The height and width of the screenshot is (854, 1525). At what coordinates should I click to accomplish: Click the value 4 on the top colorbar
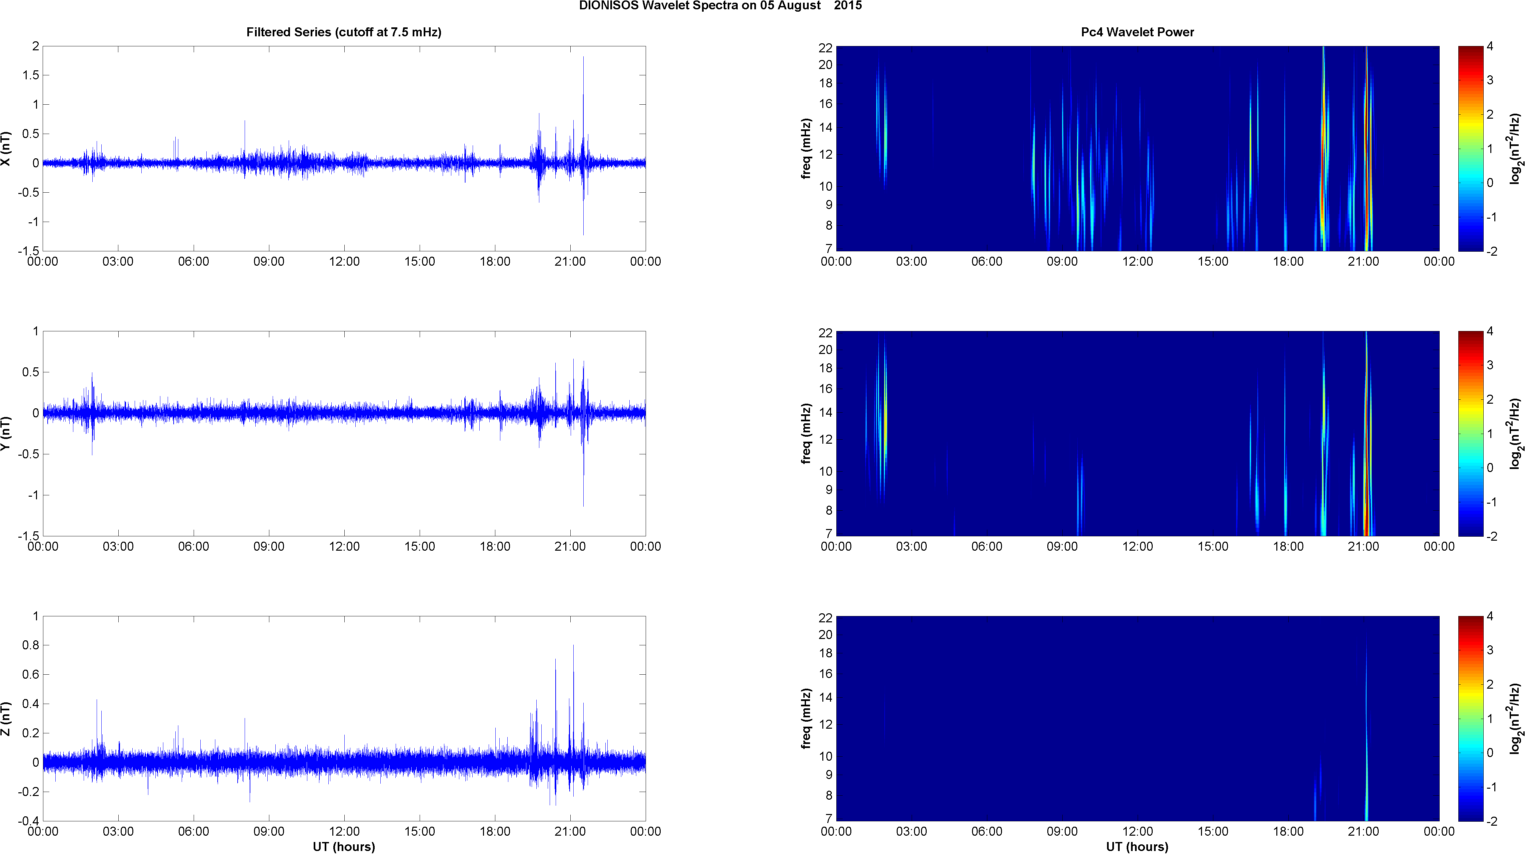click(x=1491, y=47)
